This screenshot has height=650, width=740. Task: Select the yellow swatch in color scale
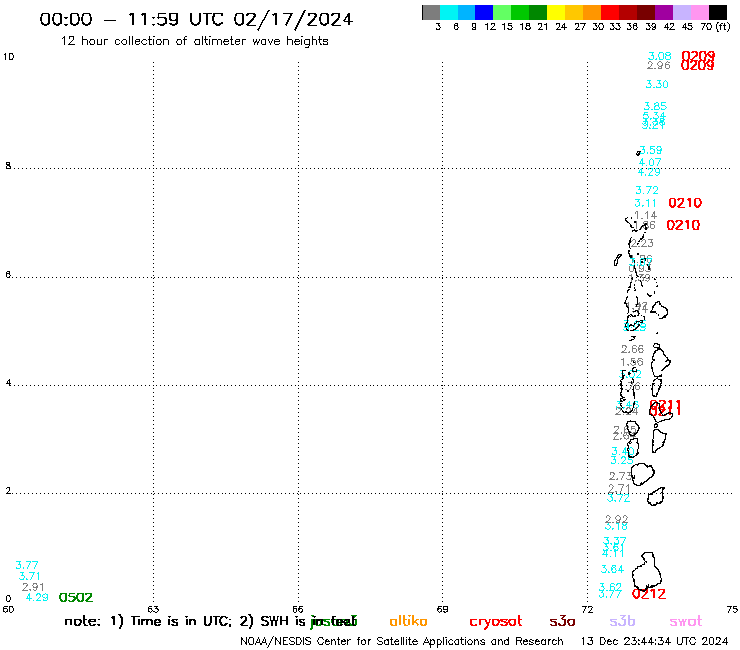[556, 12]
